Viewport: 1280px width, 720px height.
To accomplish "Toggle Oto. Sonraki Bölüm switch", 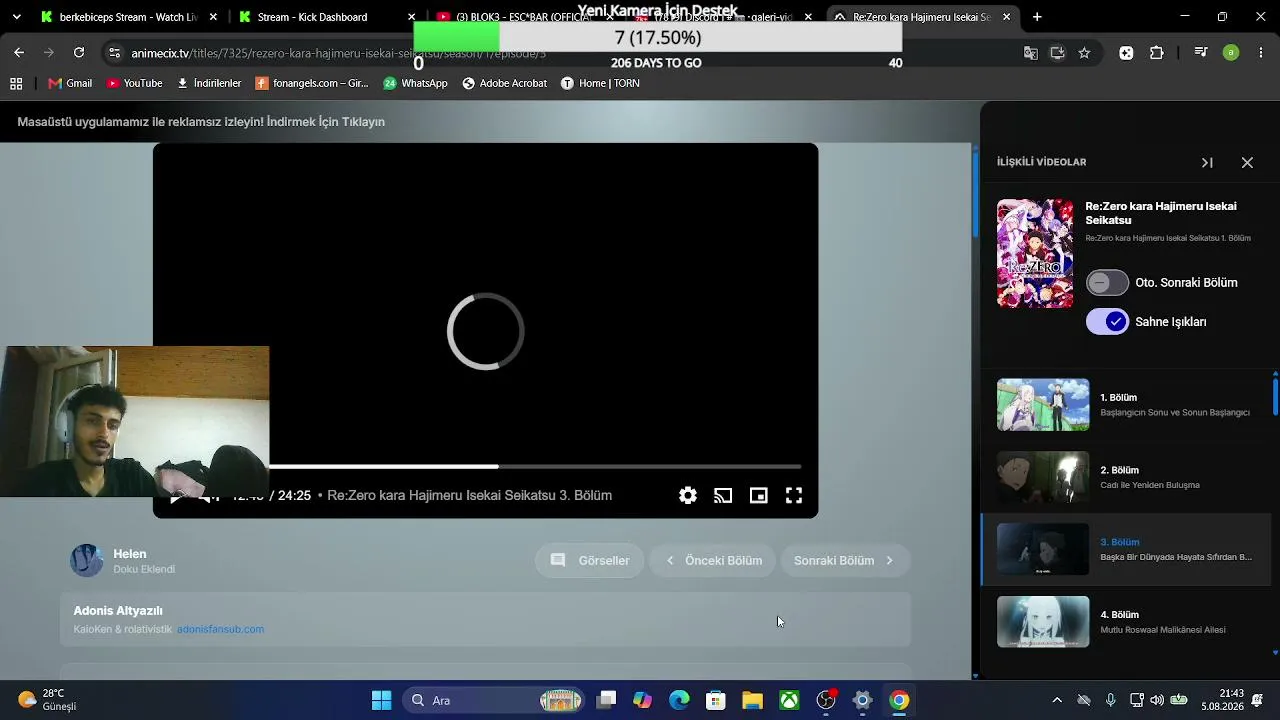I will tap(1107, 283).
